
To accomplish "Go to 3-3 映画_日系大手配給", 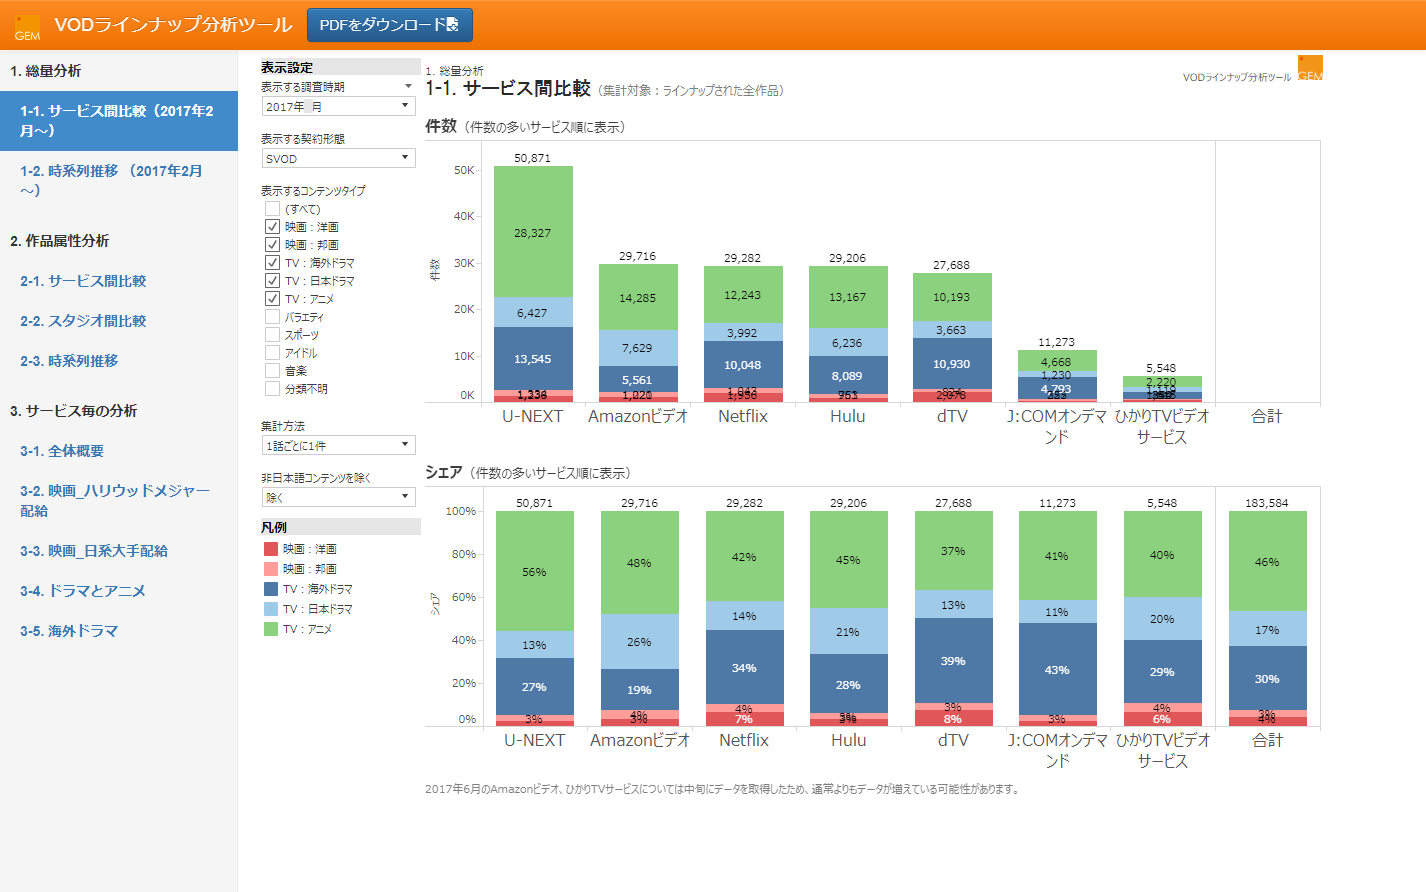I will (x=94, y=551).
